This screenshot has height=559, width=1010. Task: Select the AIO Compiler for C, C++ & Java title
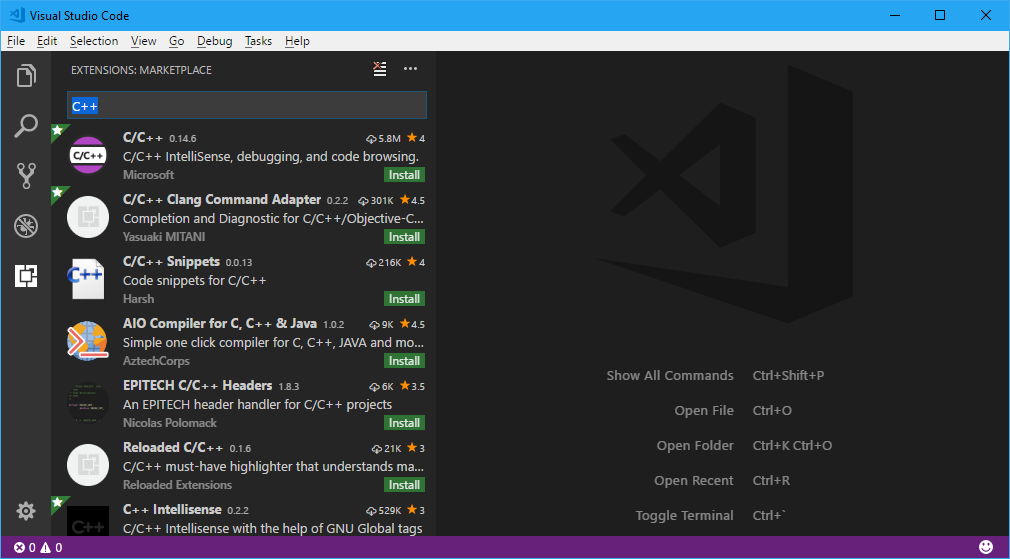click(220, 323)
